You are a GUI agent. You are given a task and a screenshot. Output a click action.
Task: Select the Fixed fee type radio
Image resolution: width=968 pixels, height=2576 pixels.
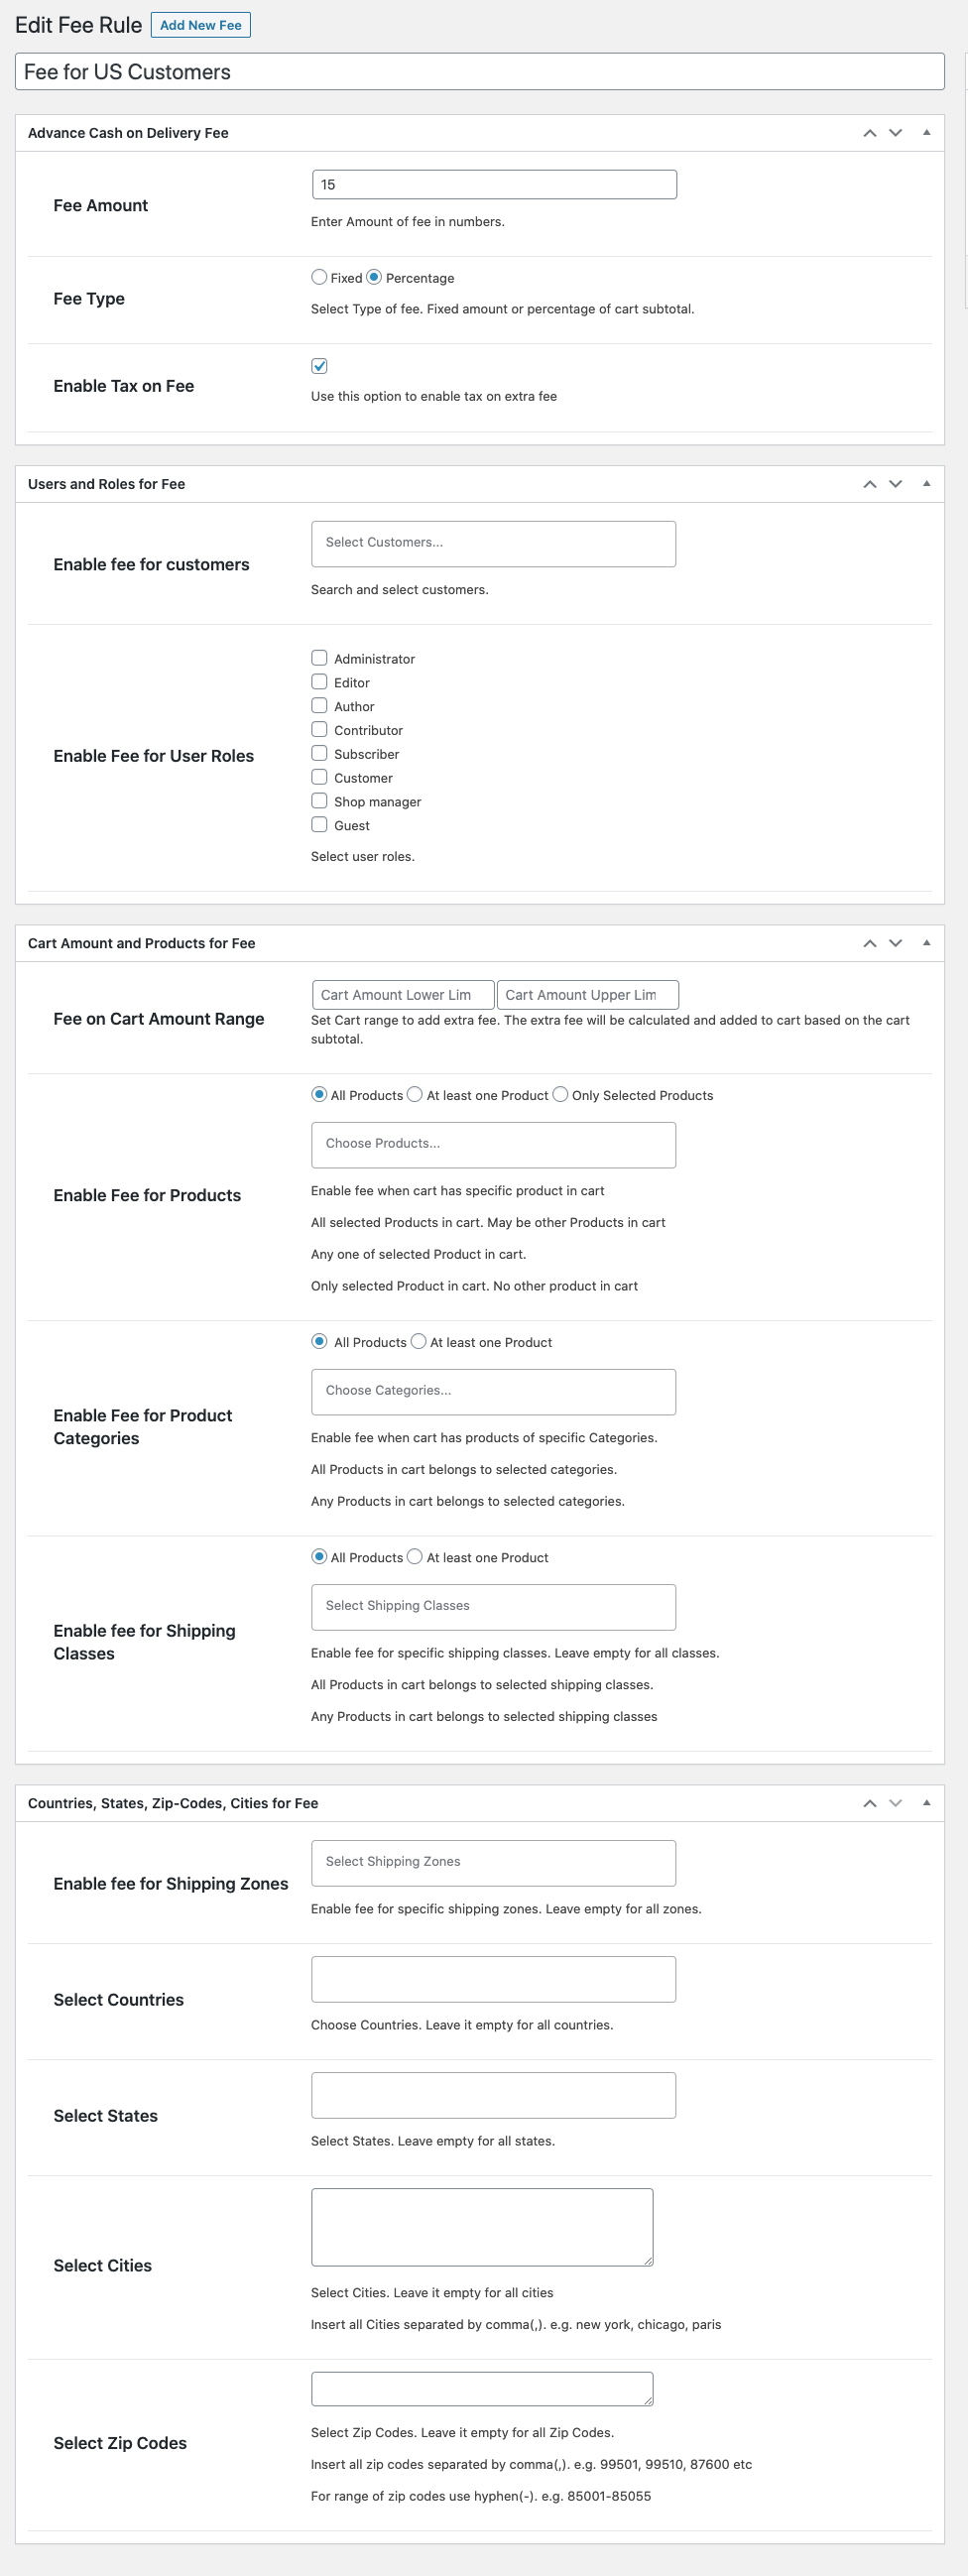click(x=319, y=277)
